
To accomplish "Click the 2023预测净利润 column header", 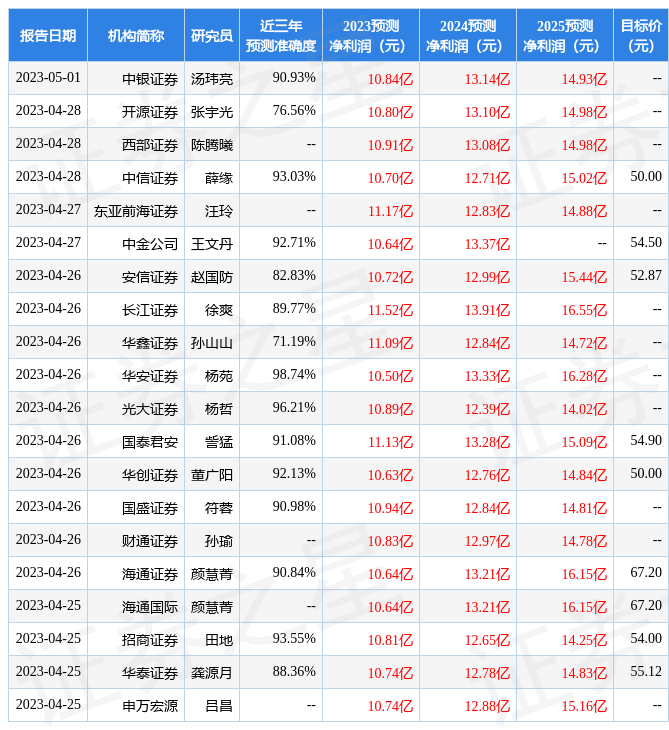I will (x=370, y=35).
